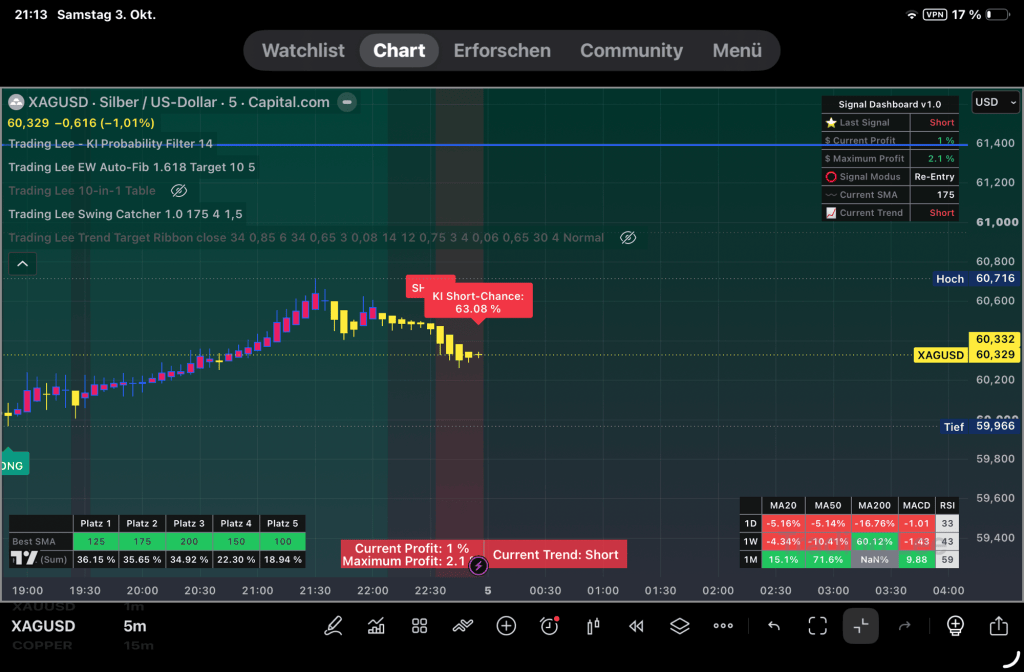Select EW Auto-Fib indicator legend

pyautogui.click(x=131, y=167)
